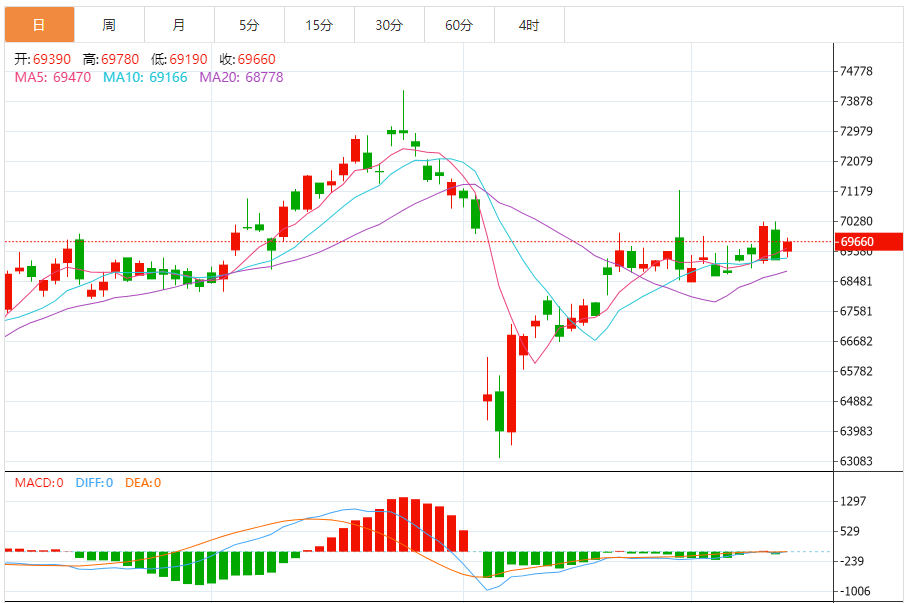Screen dimensions: 909x603
Task: Choose the 15分 timeframe tab
Action: [x=319, y=25]
